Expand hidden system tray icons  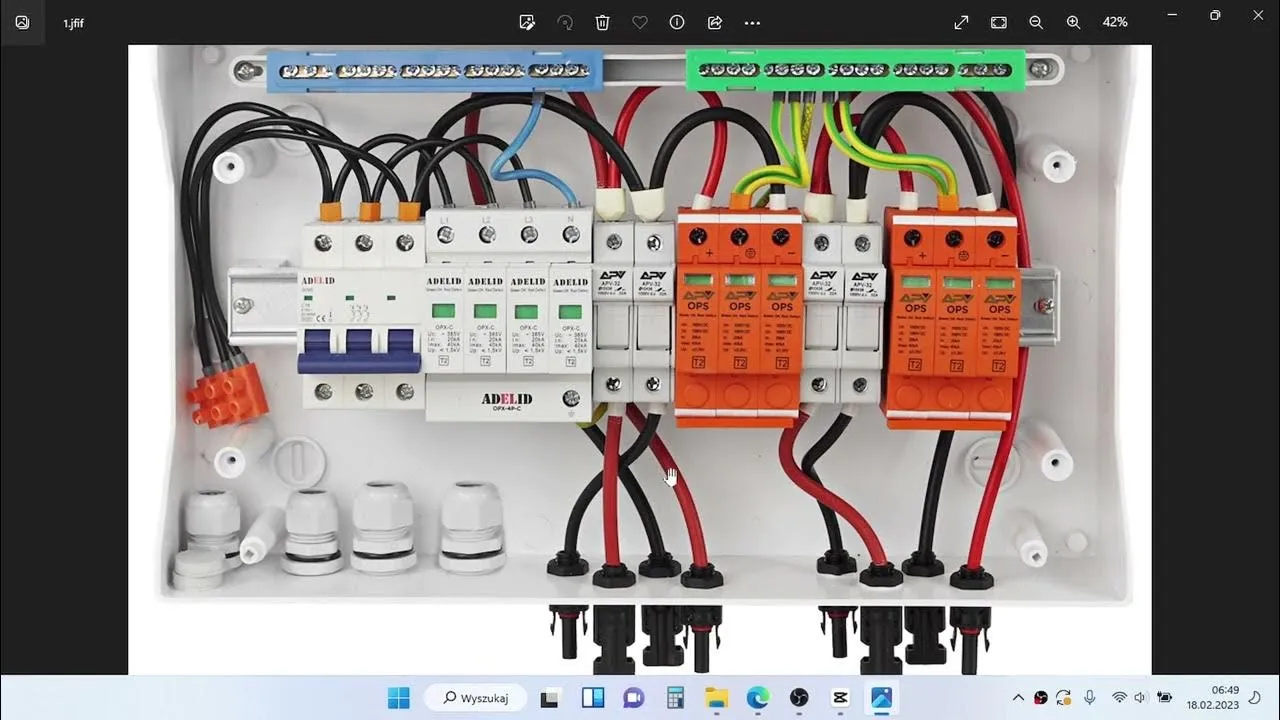tap(1018, 698)
